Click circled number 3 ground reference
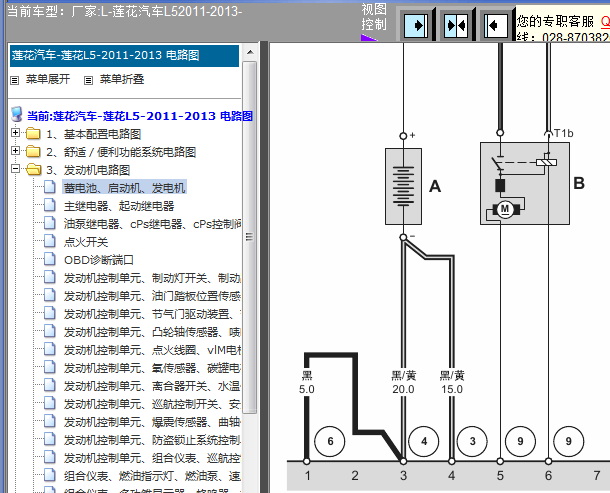Screen dimensions: 610x493 tap(472, 441)
